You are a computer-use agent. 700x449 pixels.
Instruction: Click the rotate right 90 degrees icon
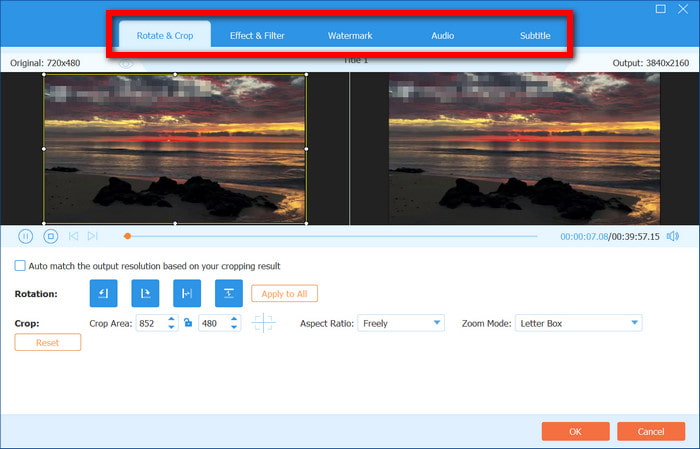145,293
